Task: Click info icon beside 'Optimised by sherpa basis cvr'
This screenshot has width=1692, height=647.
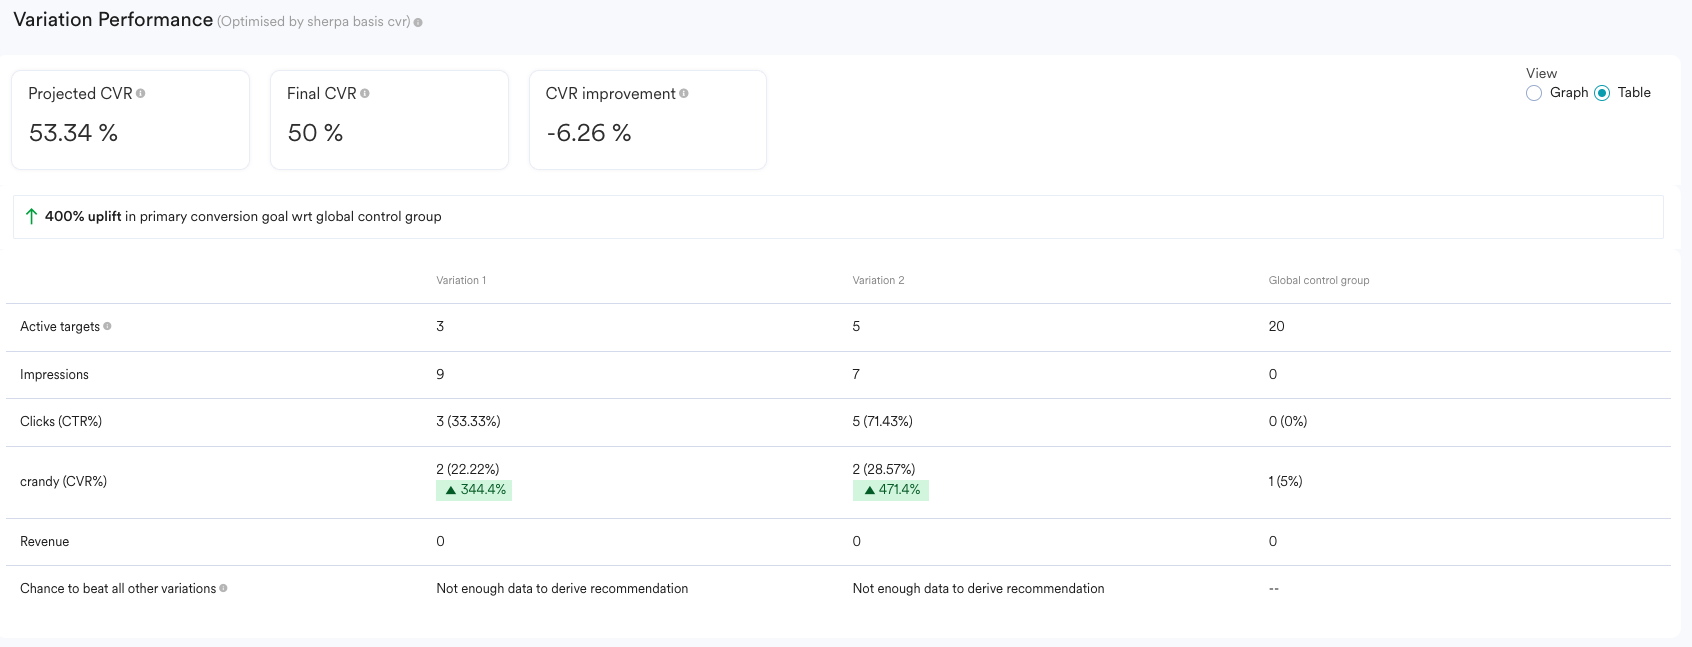Action: pyautogui.click(x=418, y=22)
